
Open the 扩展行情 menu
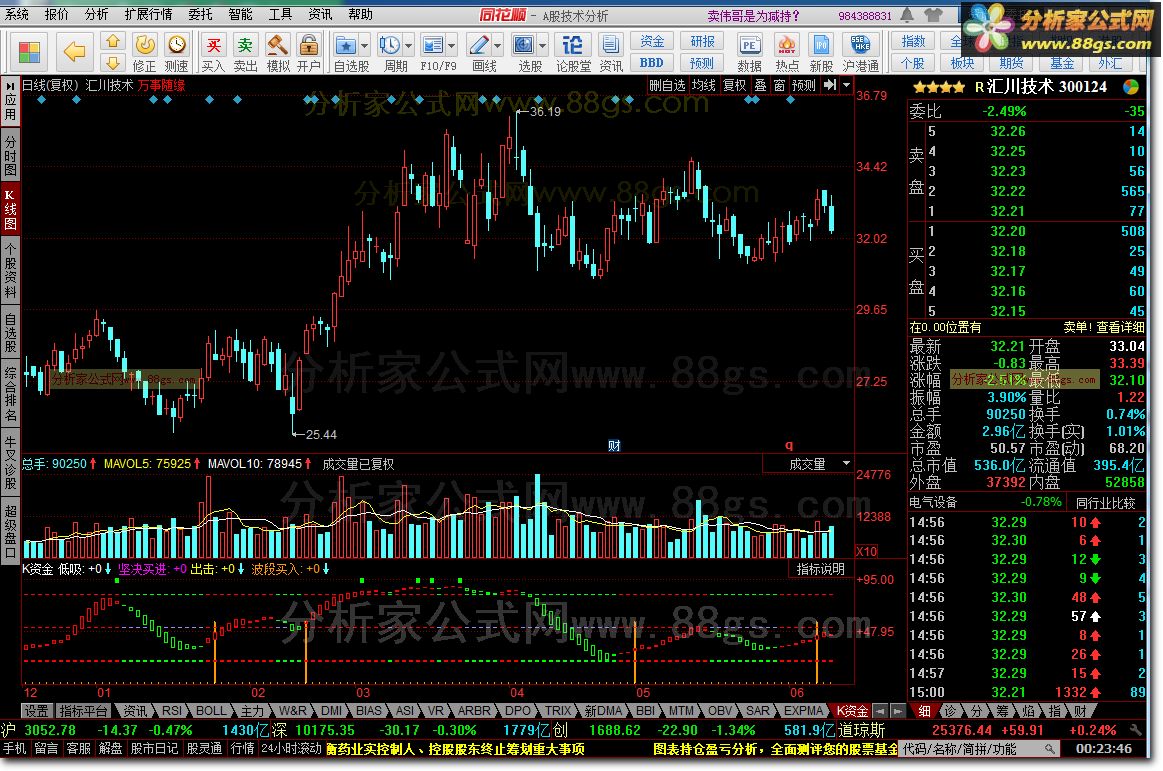[148, 15]
